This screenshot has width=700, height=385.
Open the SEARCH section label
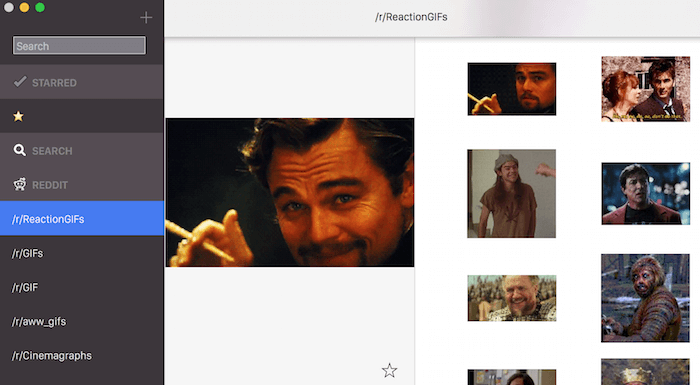pos(52,151)
